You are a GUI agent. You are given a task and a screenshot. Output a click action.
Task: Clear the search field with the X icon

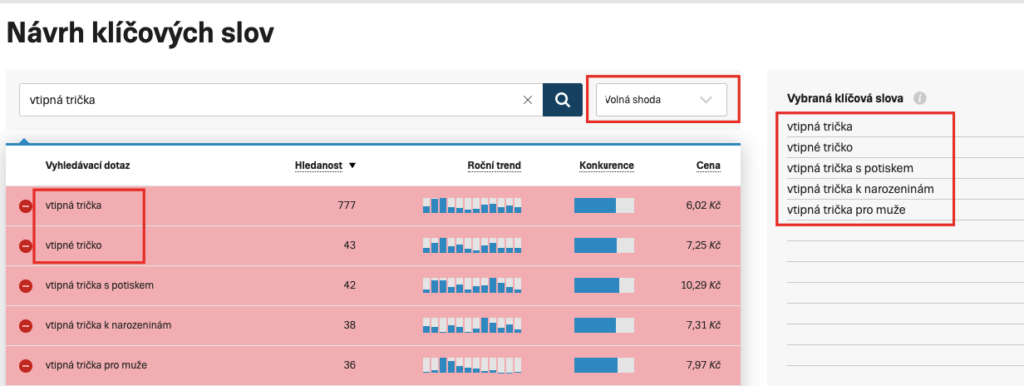pos(528,100)
